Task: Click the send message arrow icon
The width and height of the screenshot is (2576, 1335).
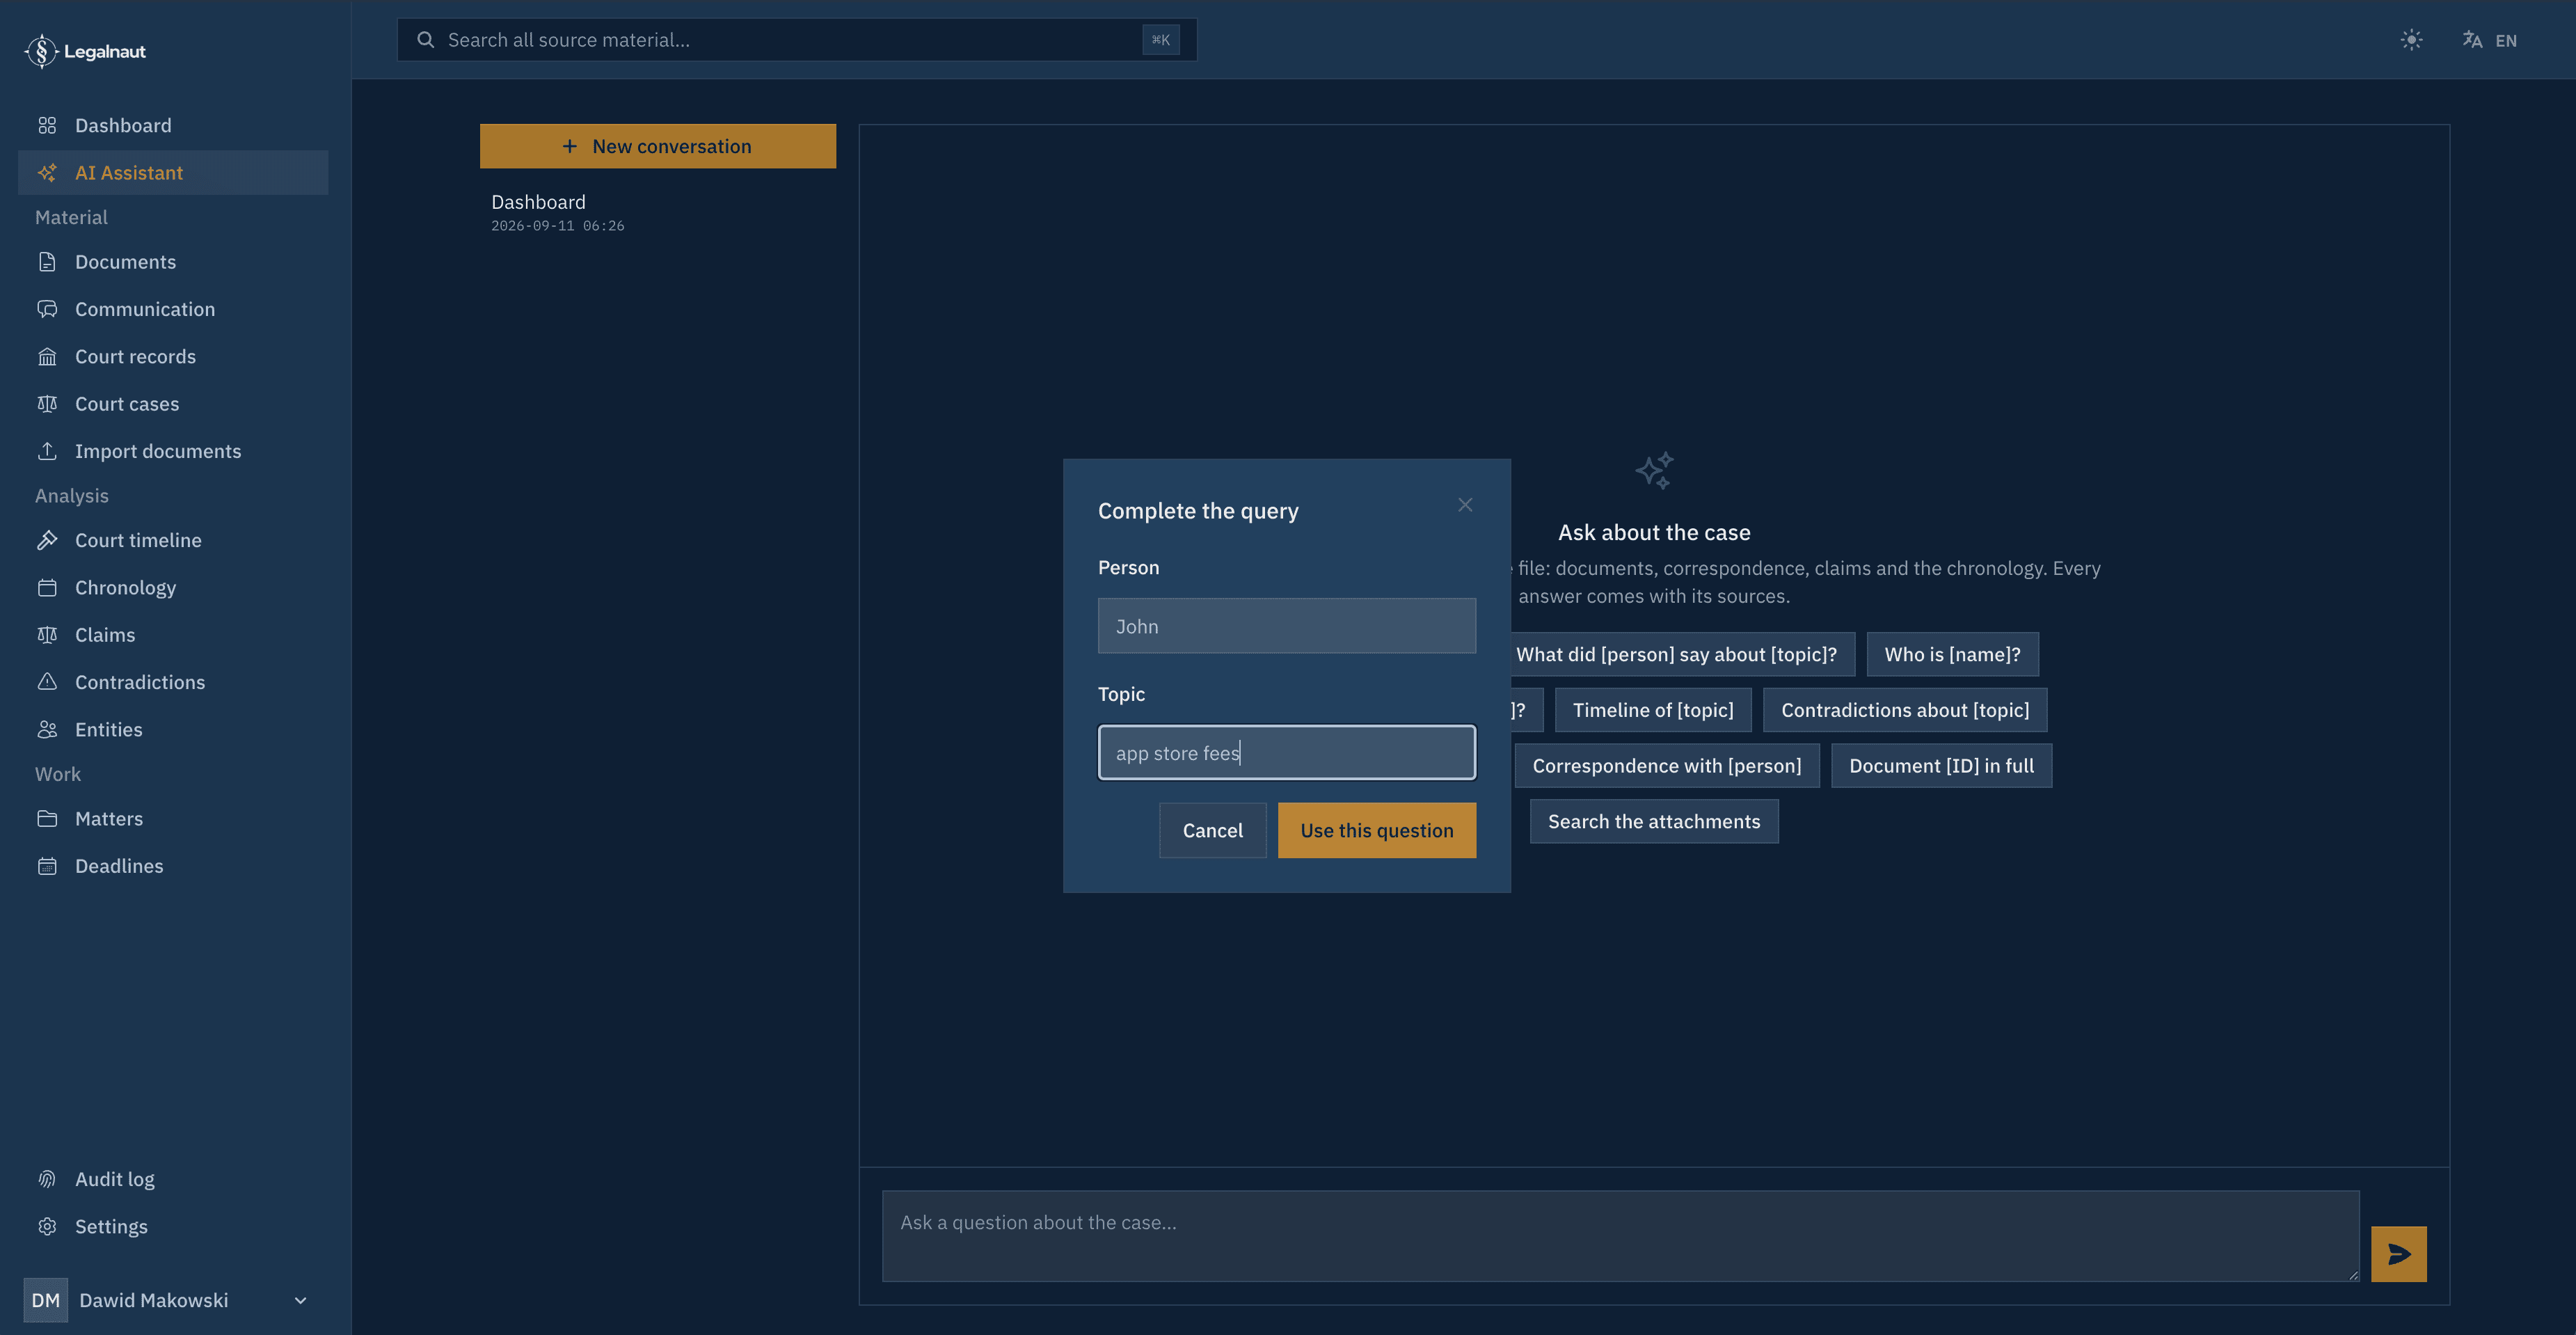Action: pyautogui.click(x=2398, y=1254)
